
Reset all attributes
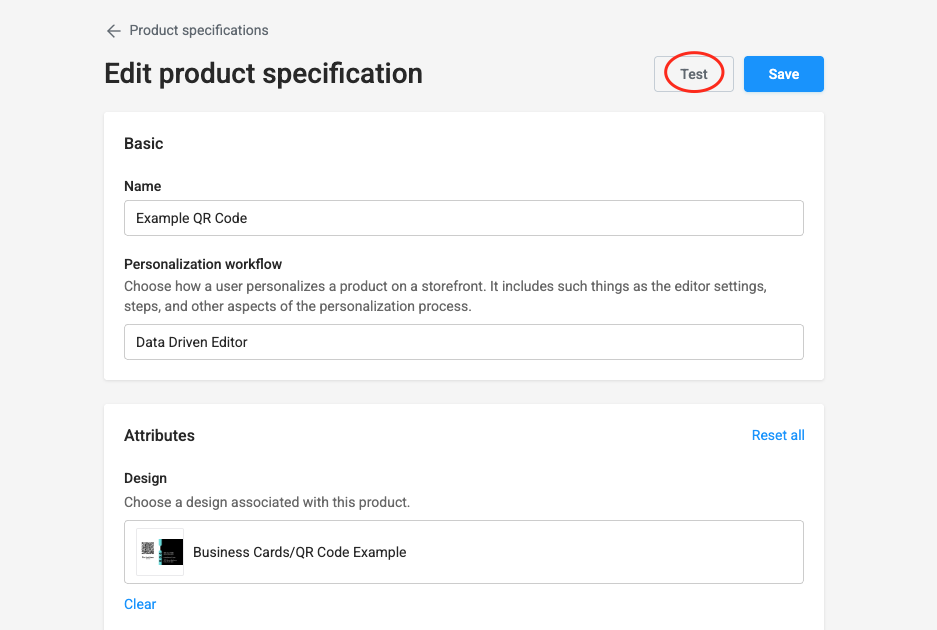click(778, 435)
